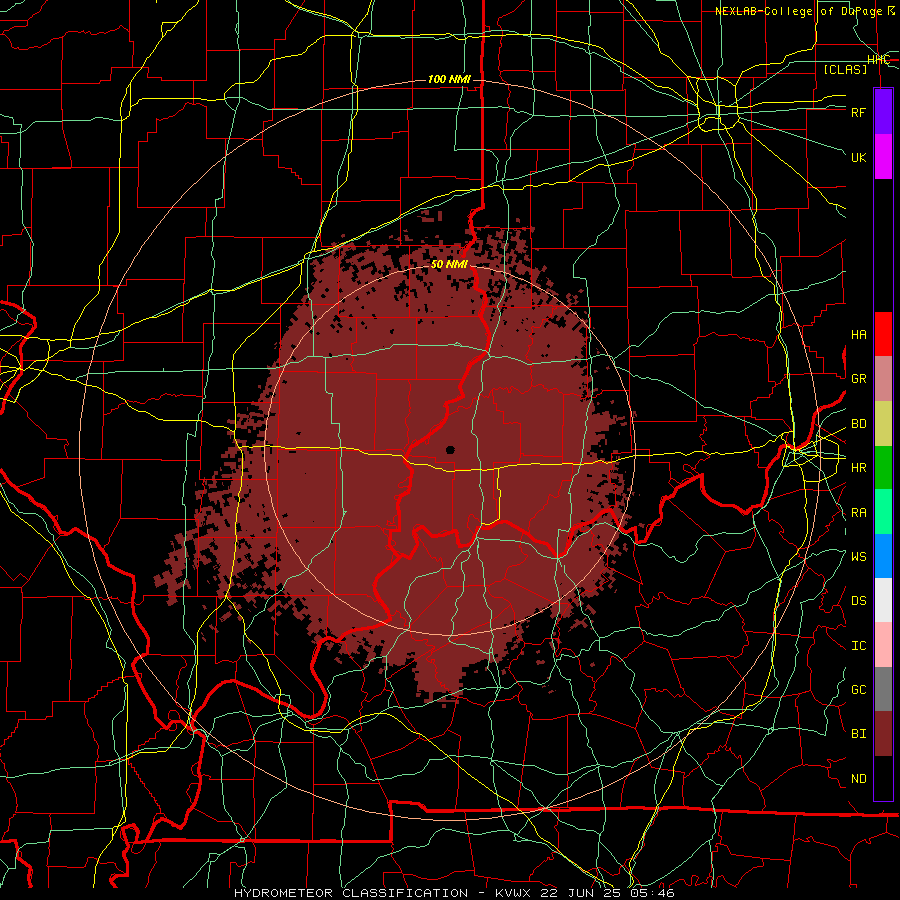Click the HA red legend swatch

(883, 334)
